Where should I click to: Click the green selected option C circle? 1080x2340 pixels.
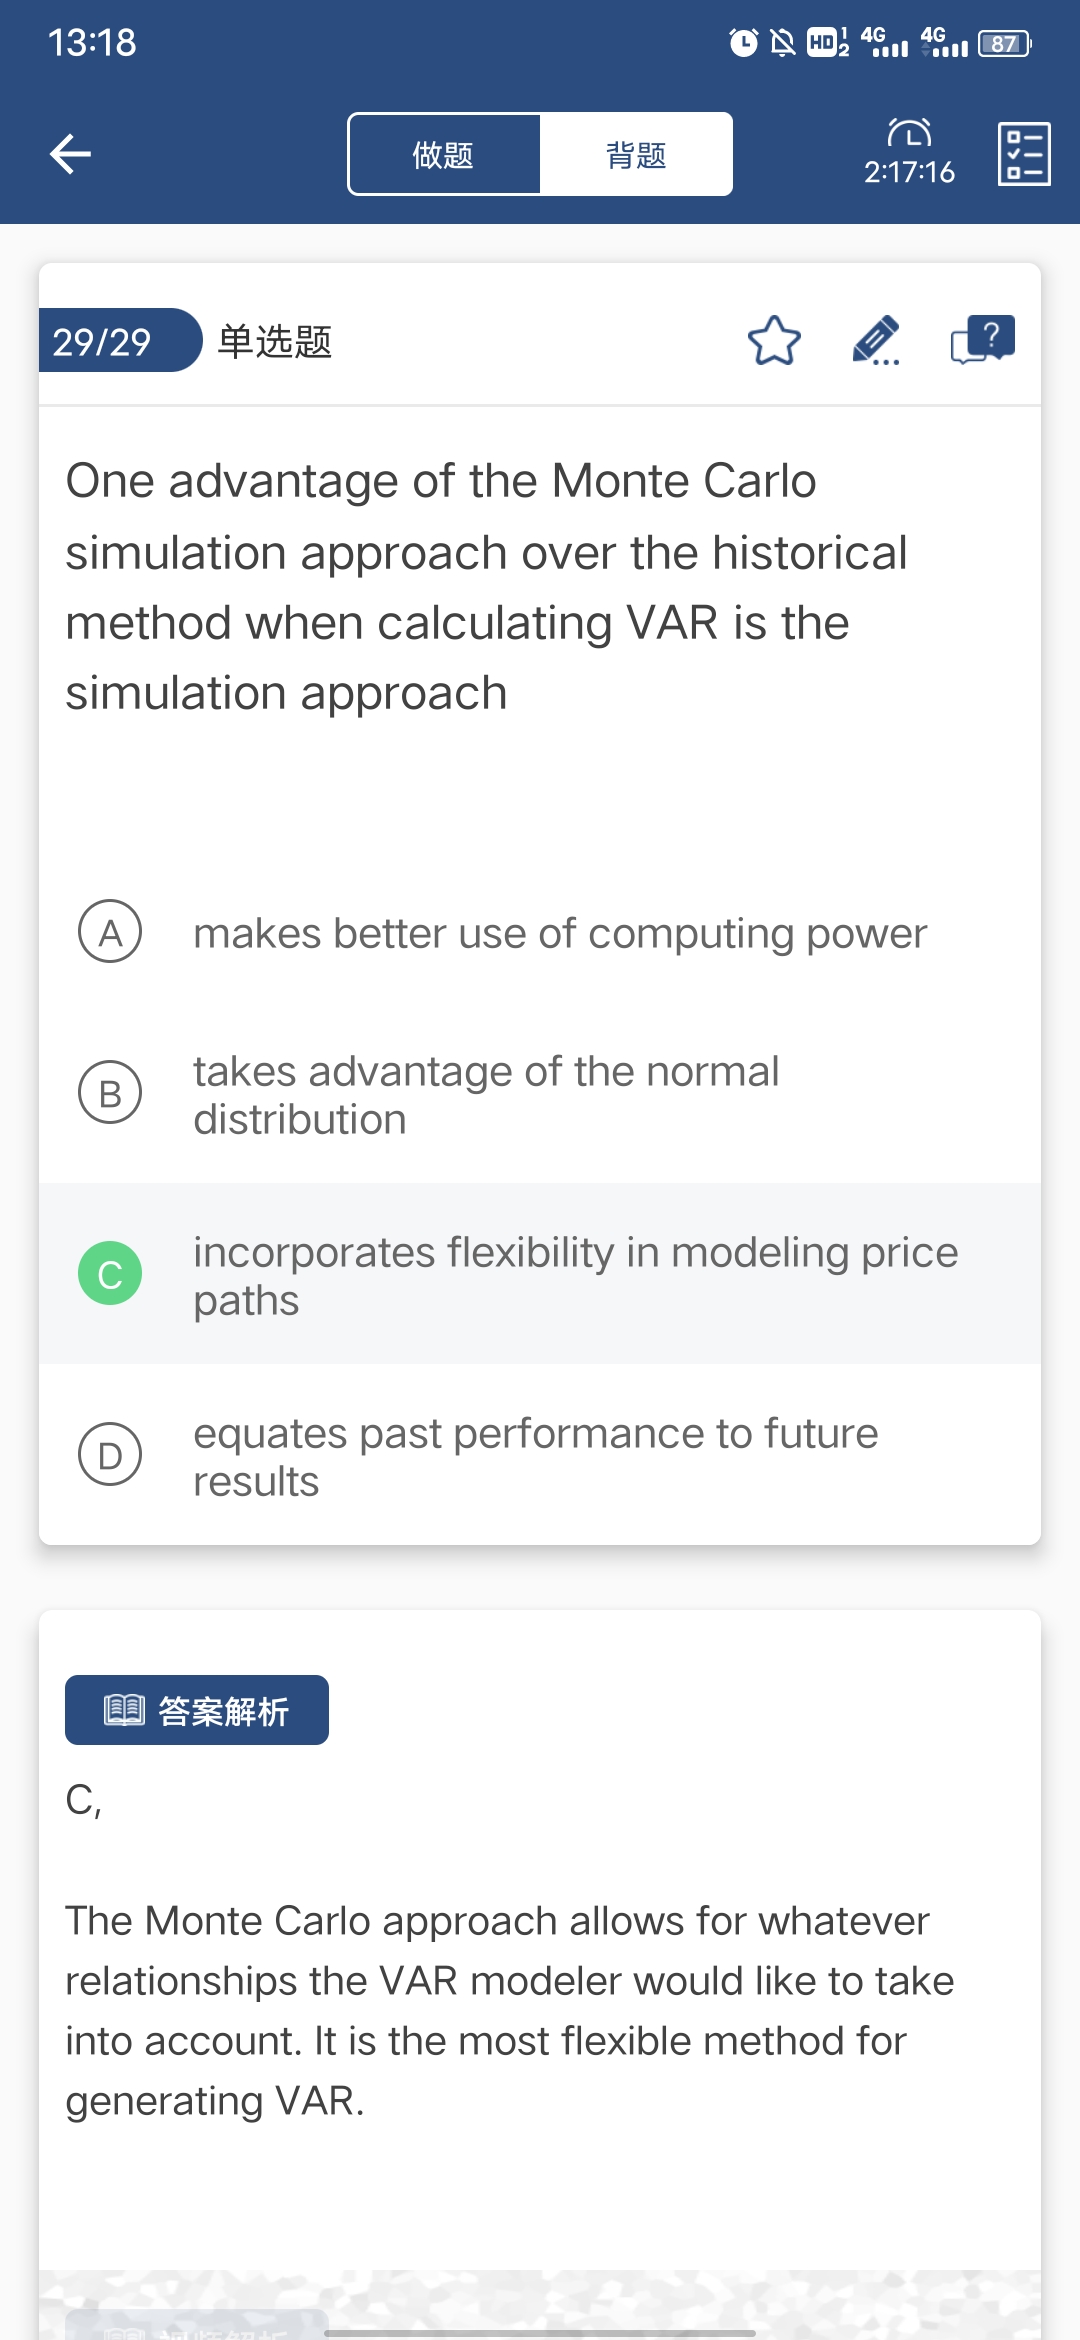(110, 1274)
